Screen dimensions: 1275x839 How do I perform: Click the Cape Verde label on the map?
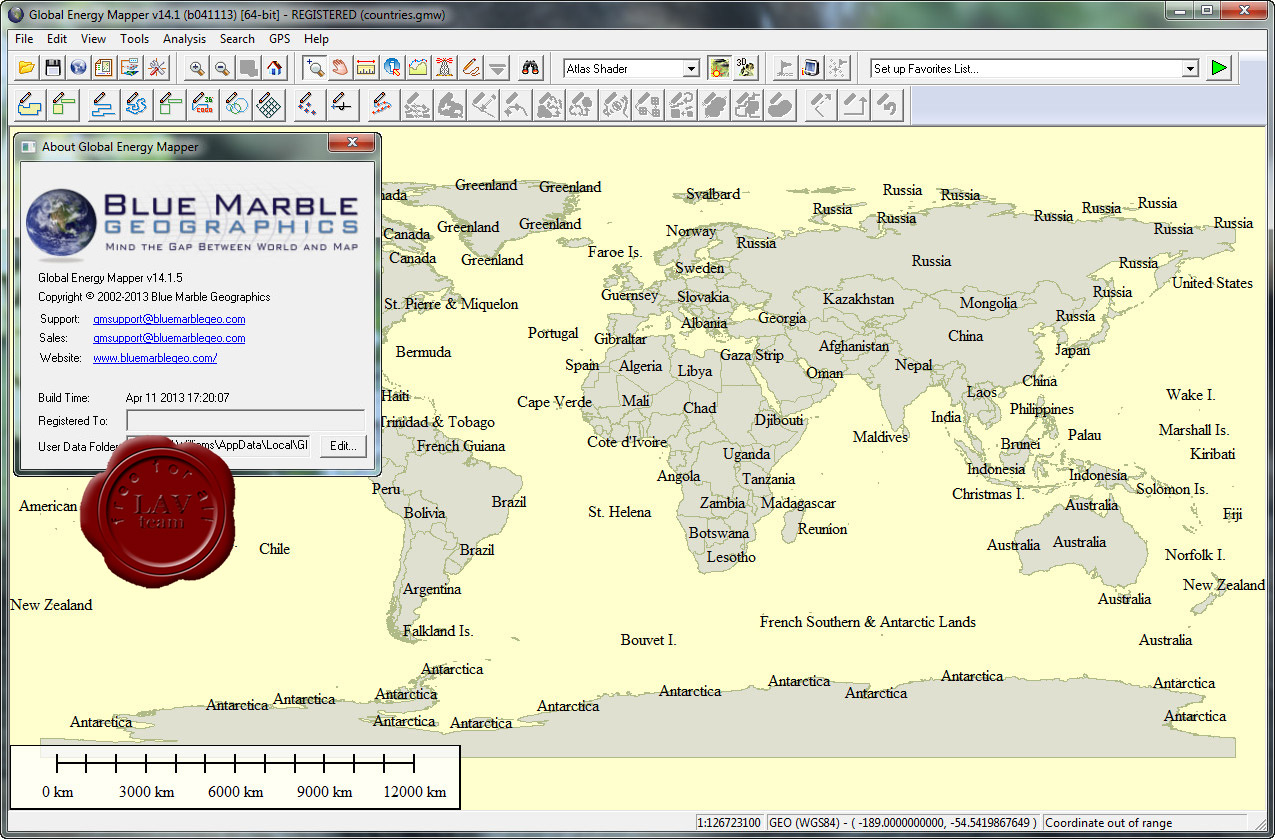pyautogui.click(x=554, y=402)
